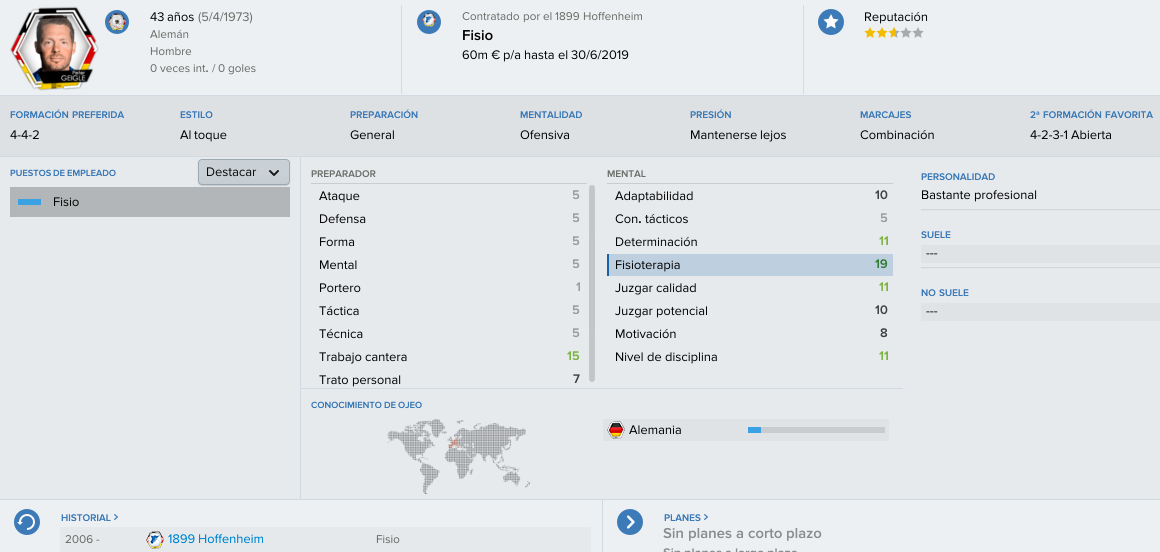Click the blue Fisio role indicator bar
The image size is (1160, 552).
pos(29,202)
